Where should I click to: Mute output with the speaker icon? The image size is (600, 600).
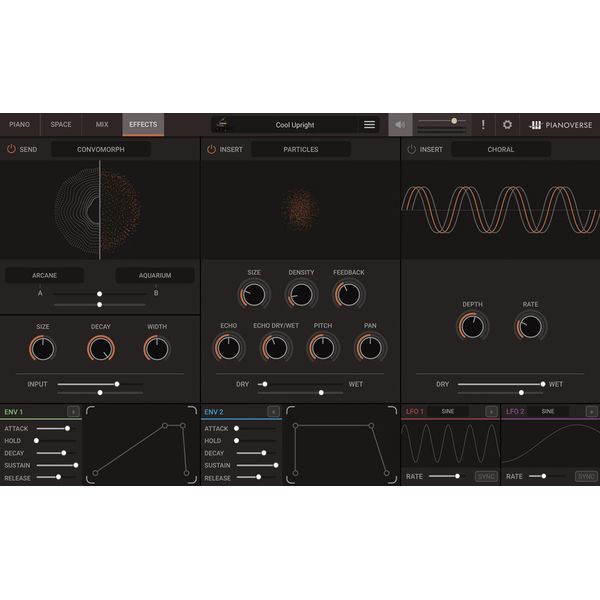pyautogui.click(x=400, y=125)
